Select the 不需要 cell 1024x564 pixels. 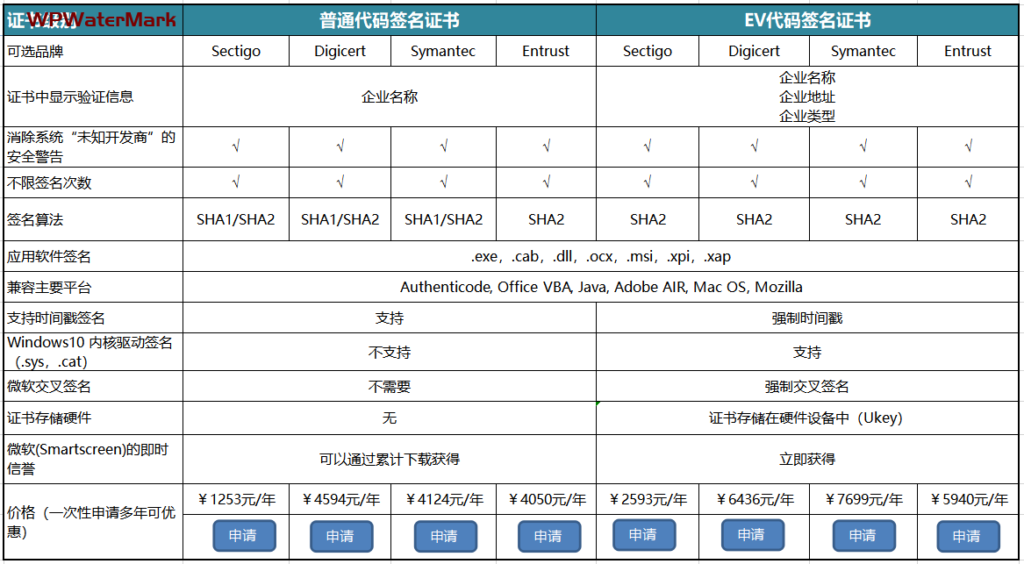389,386
